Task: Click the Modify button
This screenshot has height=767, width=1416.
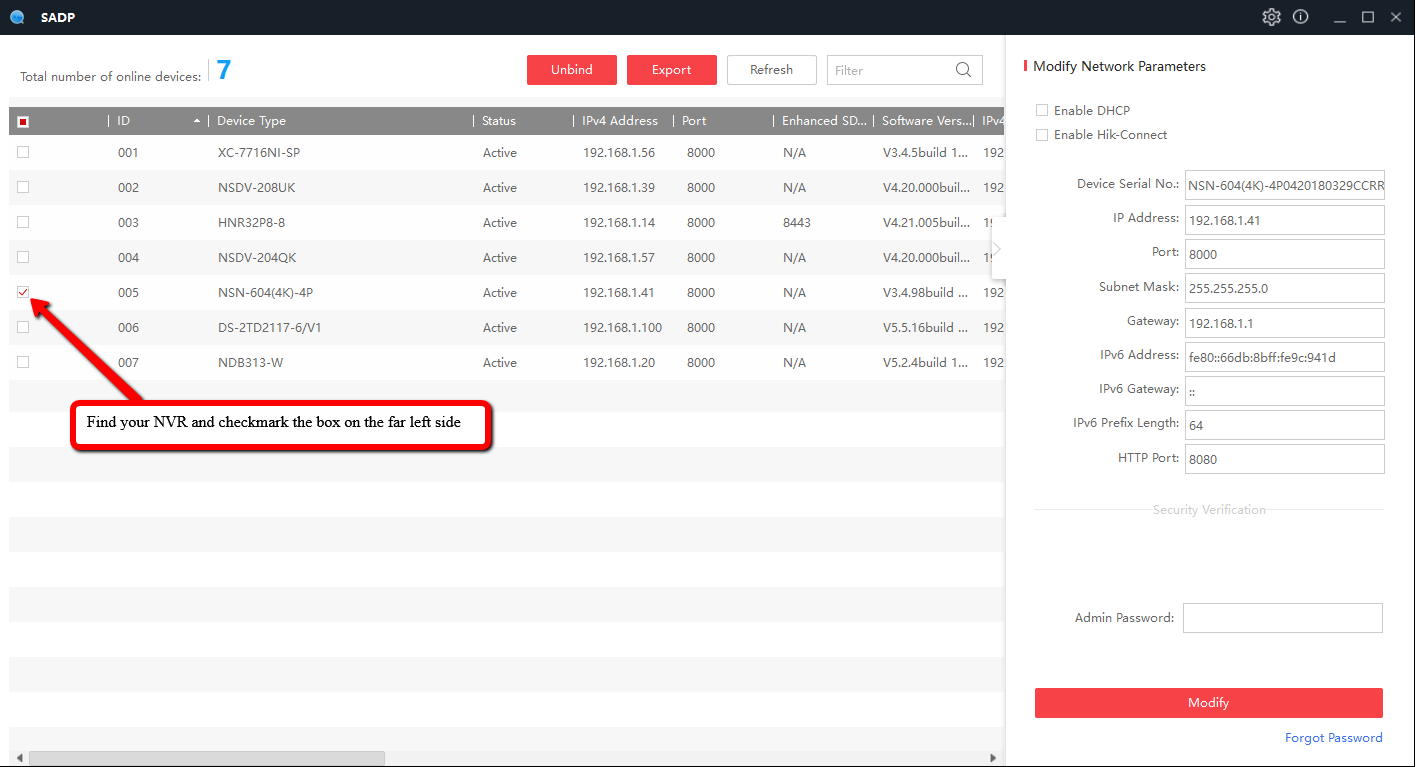Action: coord(1209,703)
